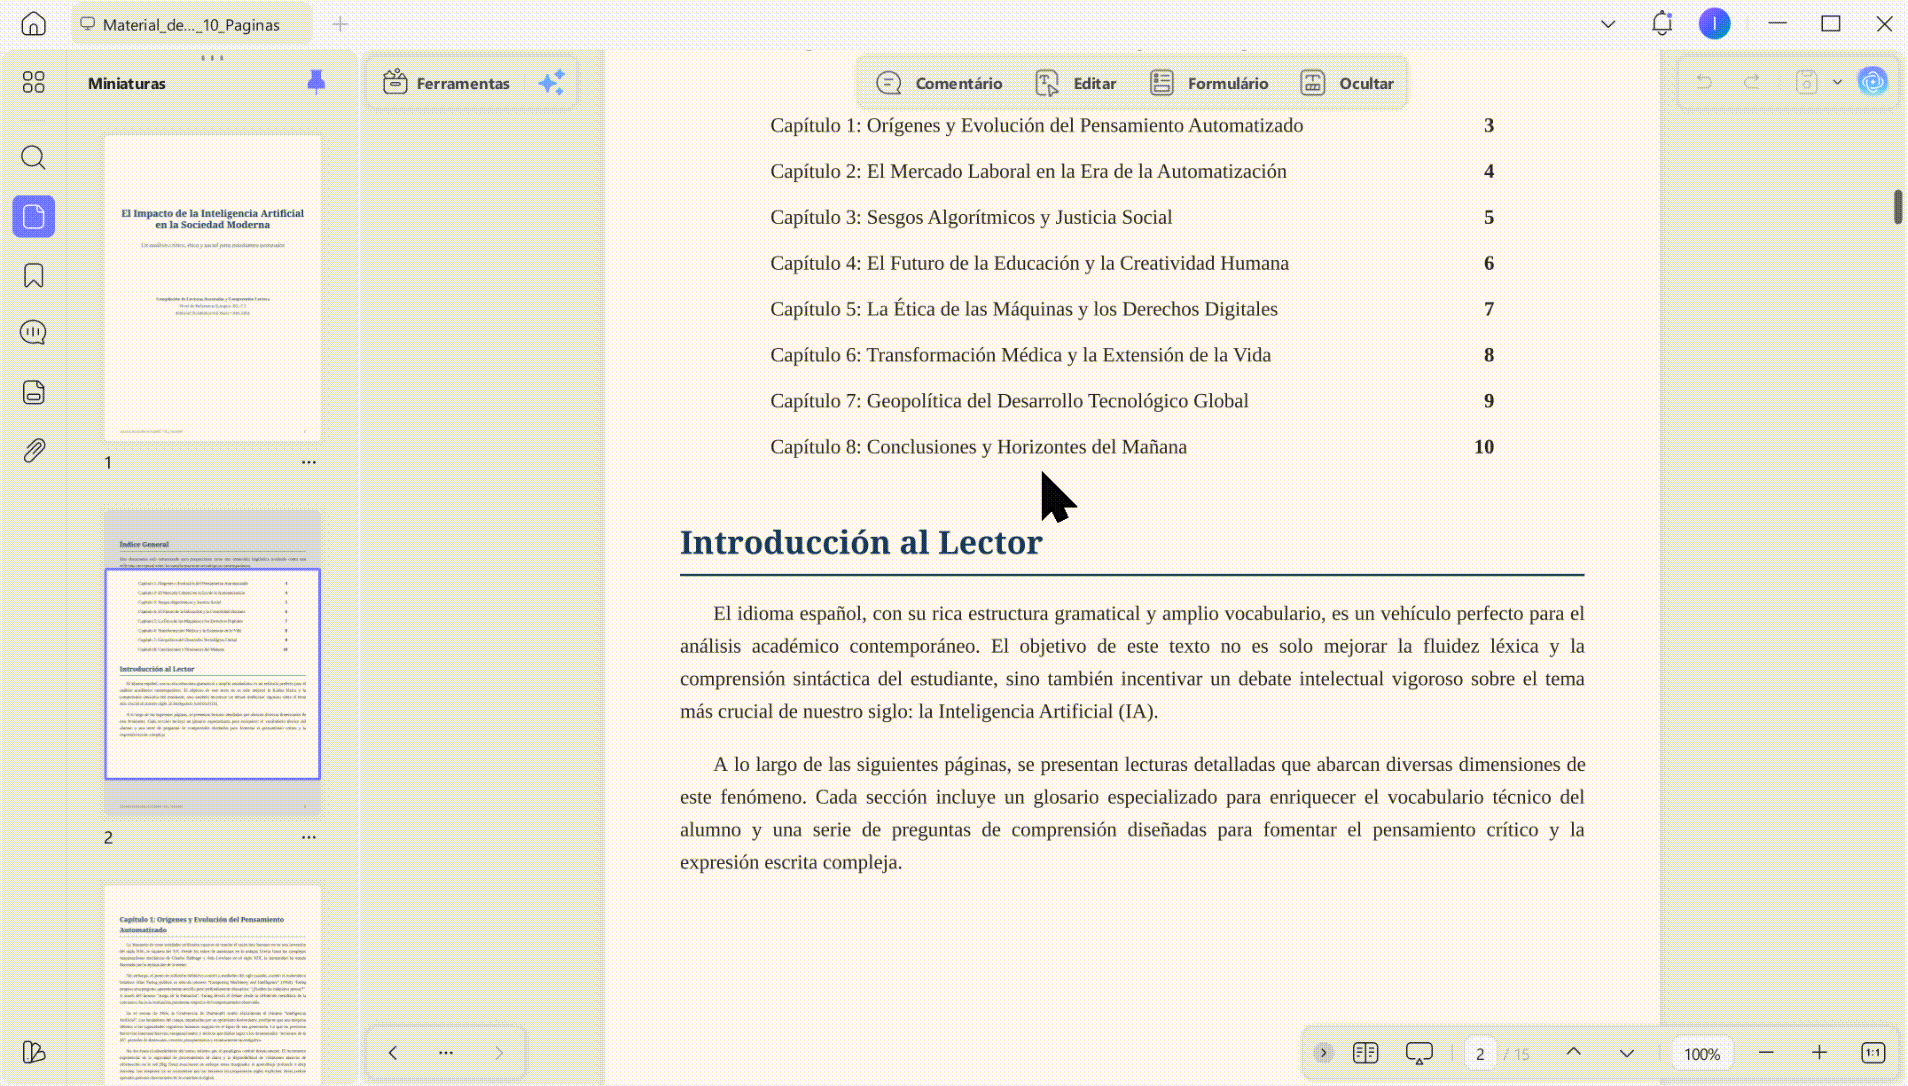Go to the home screen icon
This screenshot has width=1908, height=1086.
(33, 24)
